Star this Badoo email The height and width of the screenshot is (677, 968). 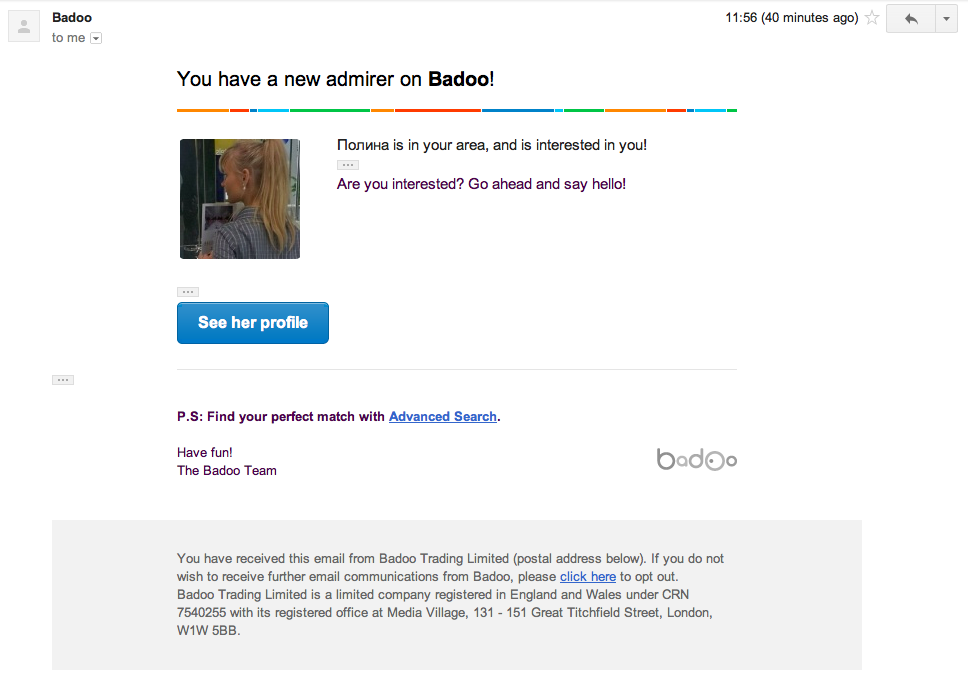[x=872, y=18]
